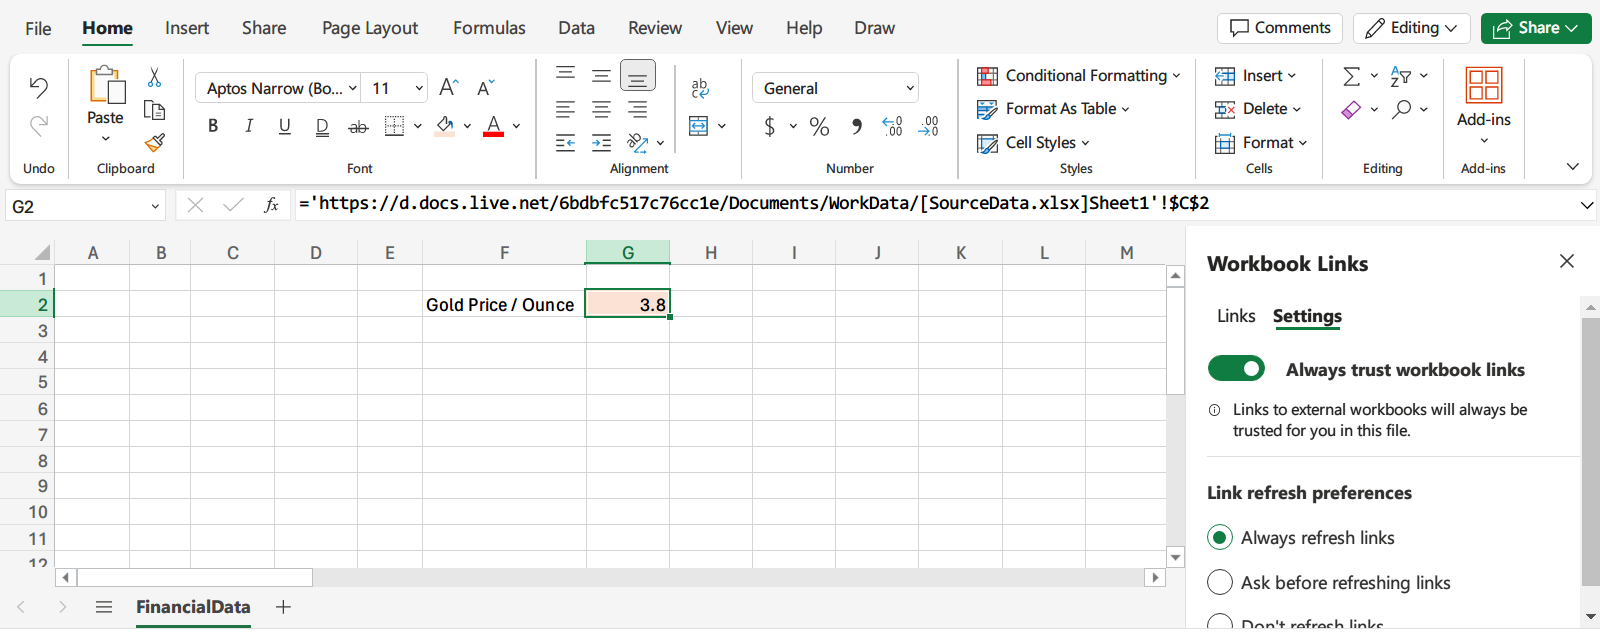
Task: Select the Format Painter brush icon
Action: 155,143
